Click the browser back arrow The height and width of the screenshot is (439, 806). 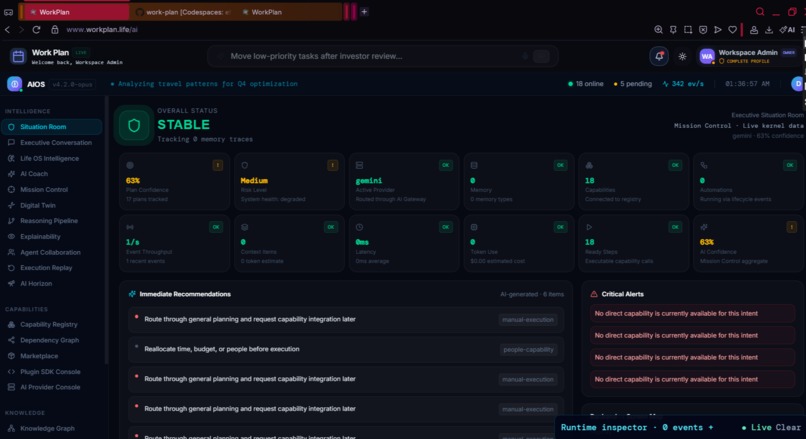coord(7,30)
